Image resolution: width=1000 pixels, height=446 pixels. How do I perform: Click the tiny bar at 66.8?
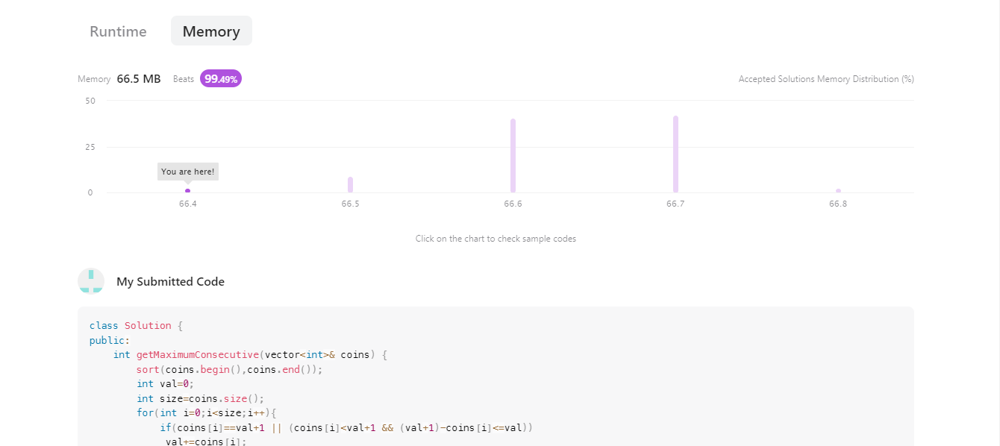(838, 191)
